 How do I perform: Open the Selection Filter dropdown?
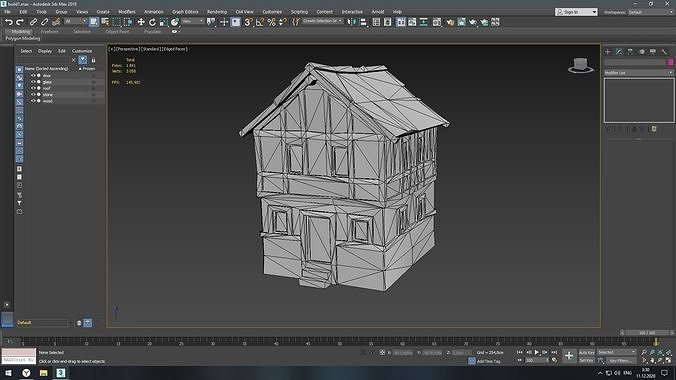(x=75, y=21)
